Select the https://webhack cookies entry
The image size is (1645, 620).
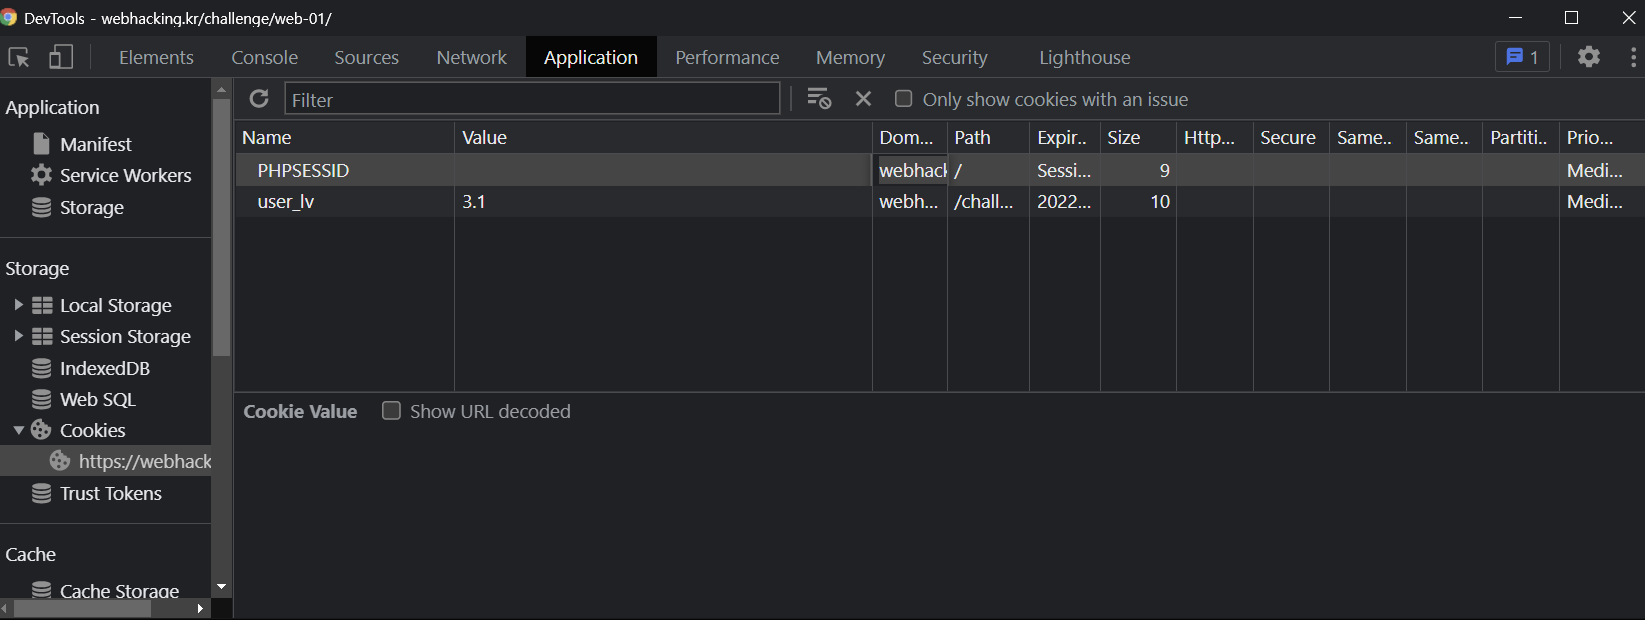pos(105,461)
